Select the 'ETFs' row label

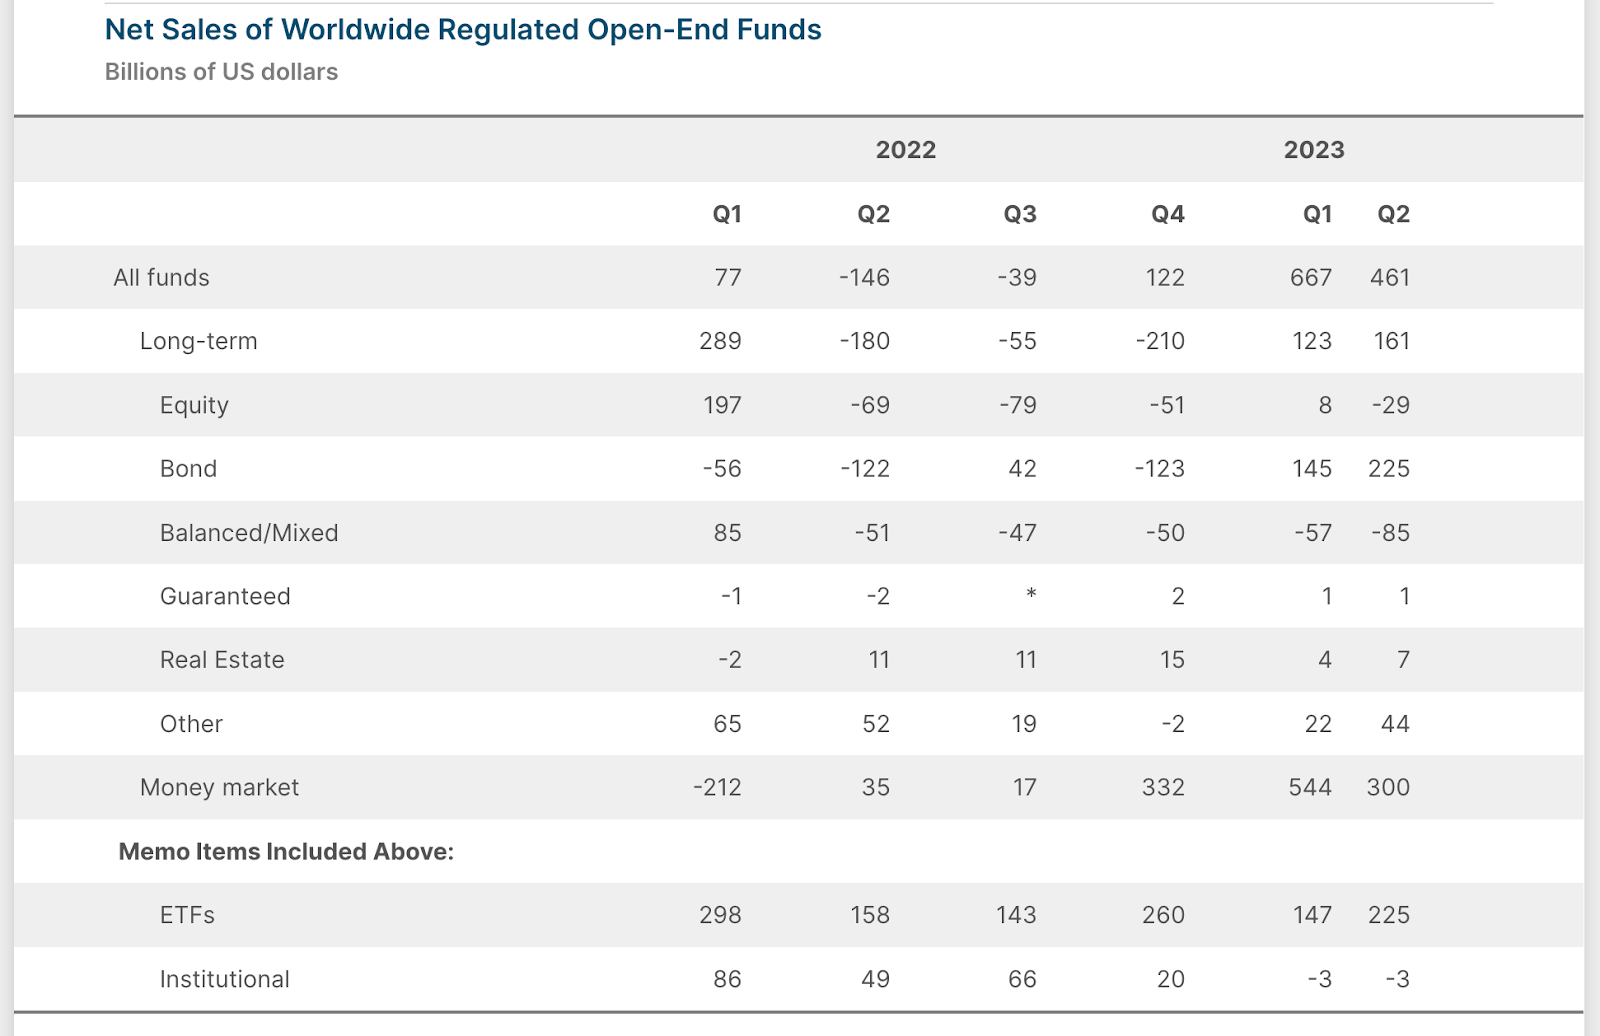[x=187, y=915]
